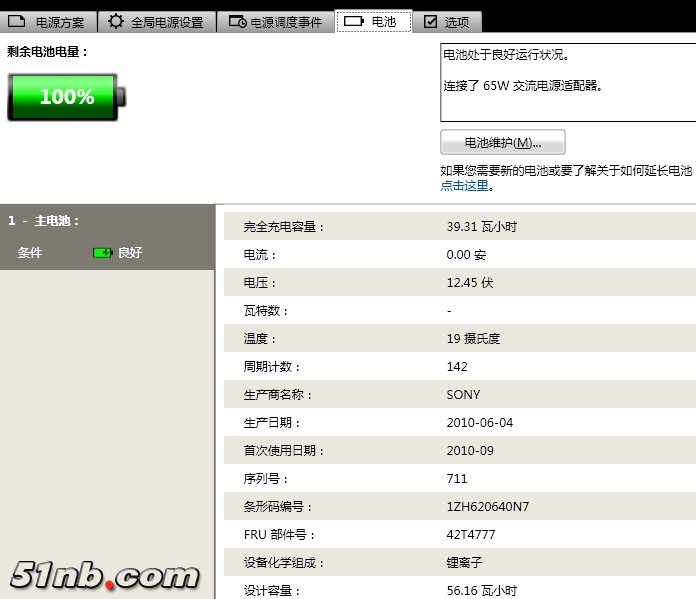Click the 条形码编号： label
Screen dimensions: 696x599
click(x=278, y=507)
